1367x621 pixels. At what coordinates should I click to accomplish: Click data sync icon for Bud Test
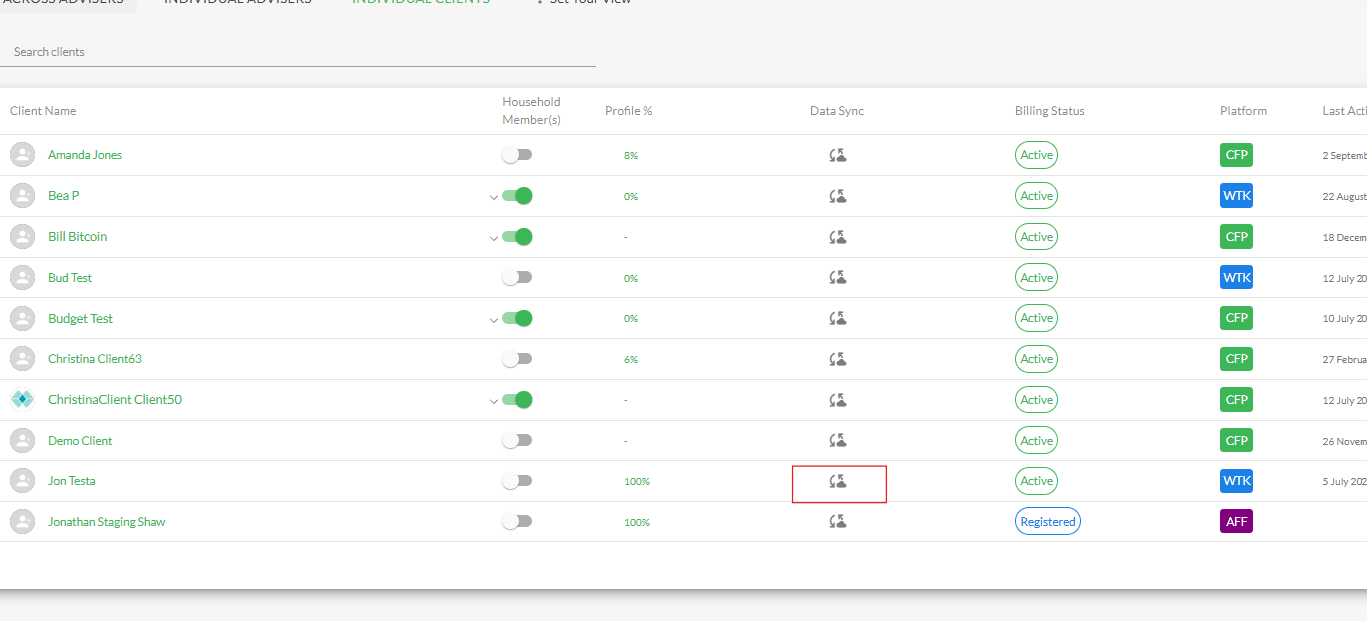point(838,277)
